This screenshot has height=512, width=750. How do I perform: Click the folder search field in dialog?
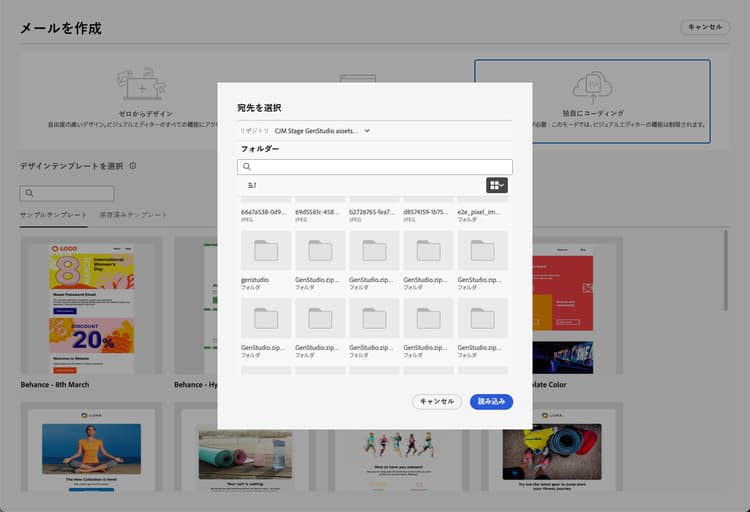click(375, 167)
